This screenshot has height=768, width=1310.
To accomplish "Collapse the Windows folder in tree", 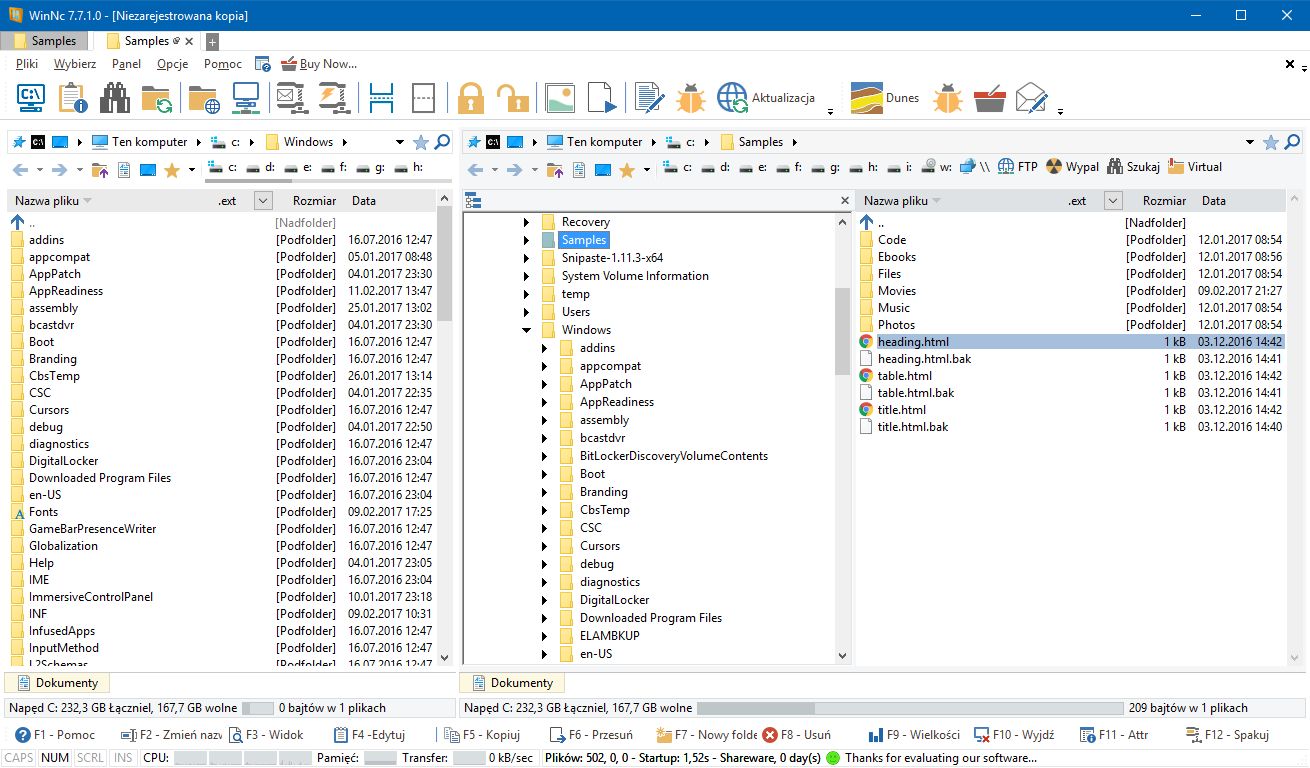I will pyautogui.click(x=526, y=330).
